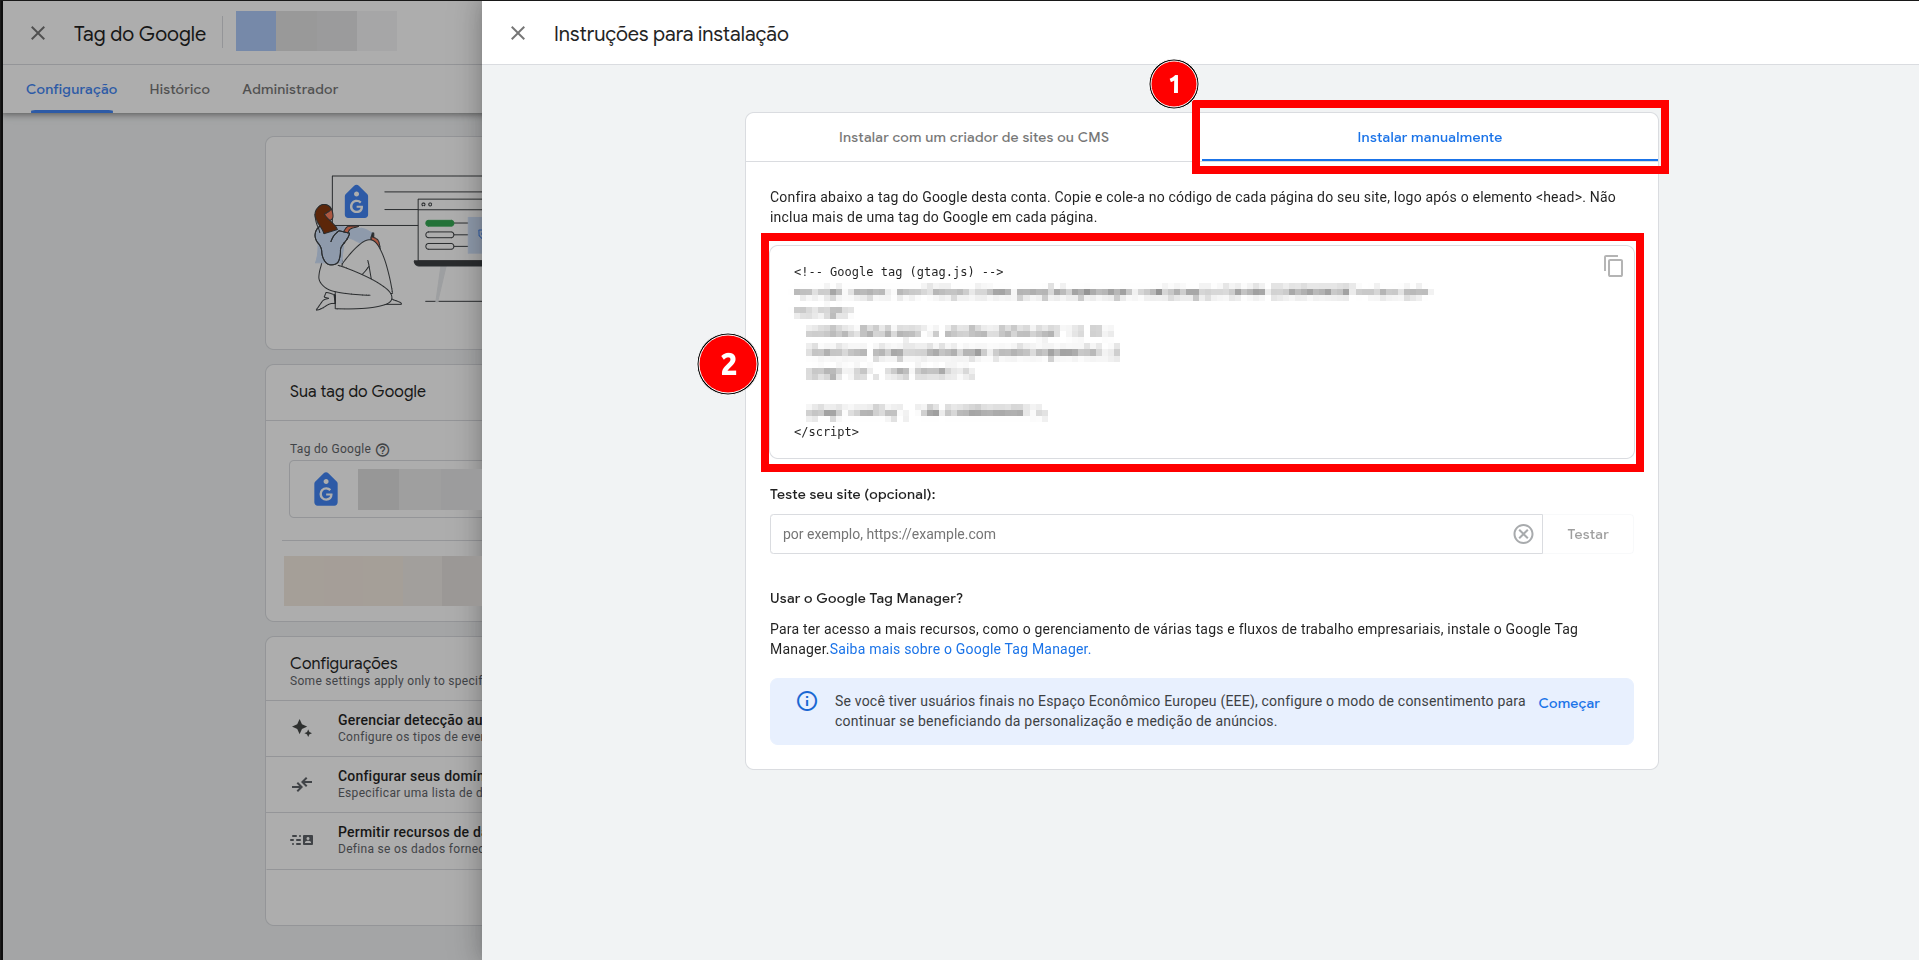Close the installation instructions panel
Image resolution: width=1919 pixels, height=960 pixels.
click(518, 34)
